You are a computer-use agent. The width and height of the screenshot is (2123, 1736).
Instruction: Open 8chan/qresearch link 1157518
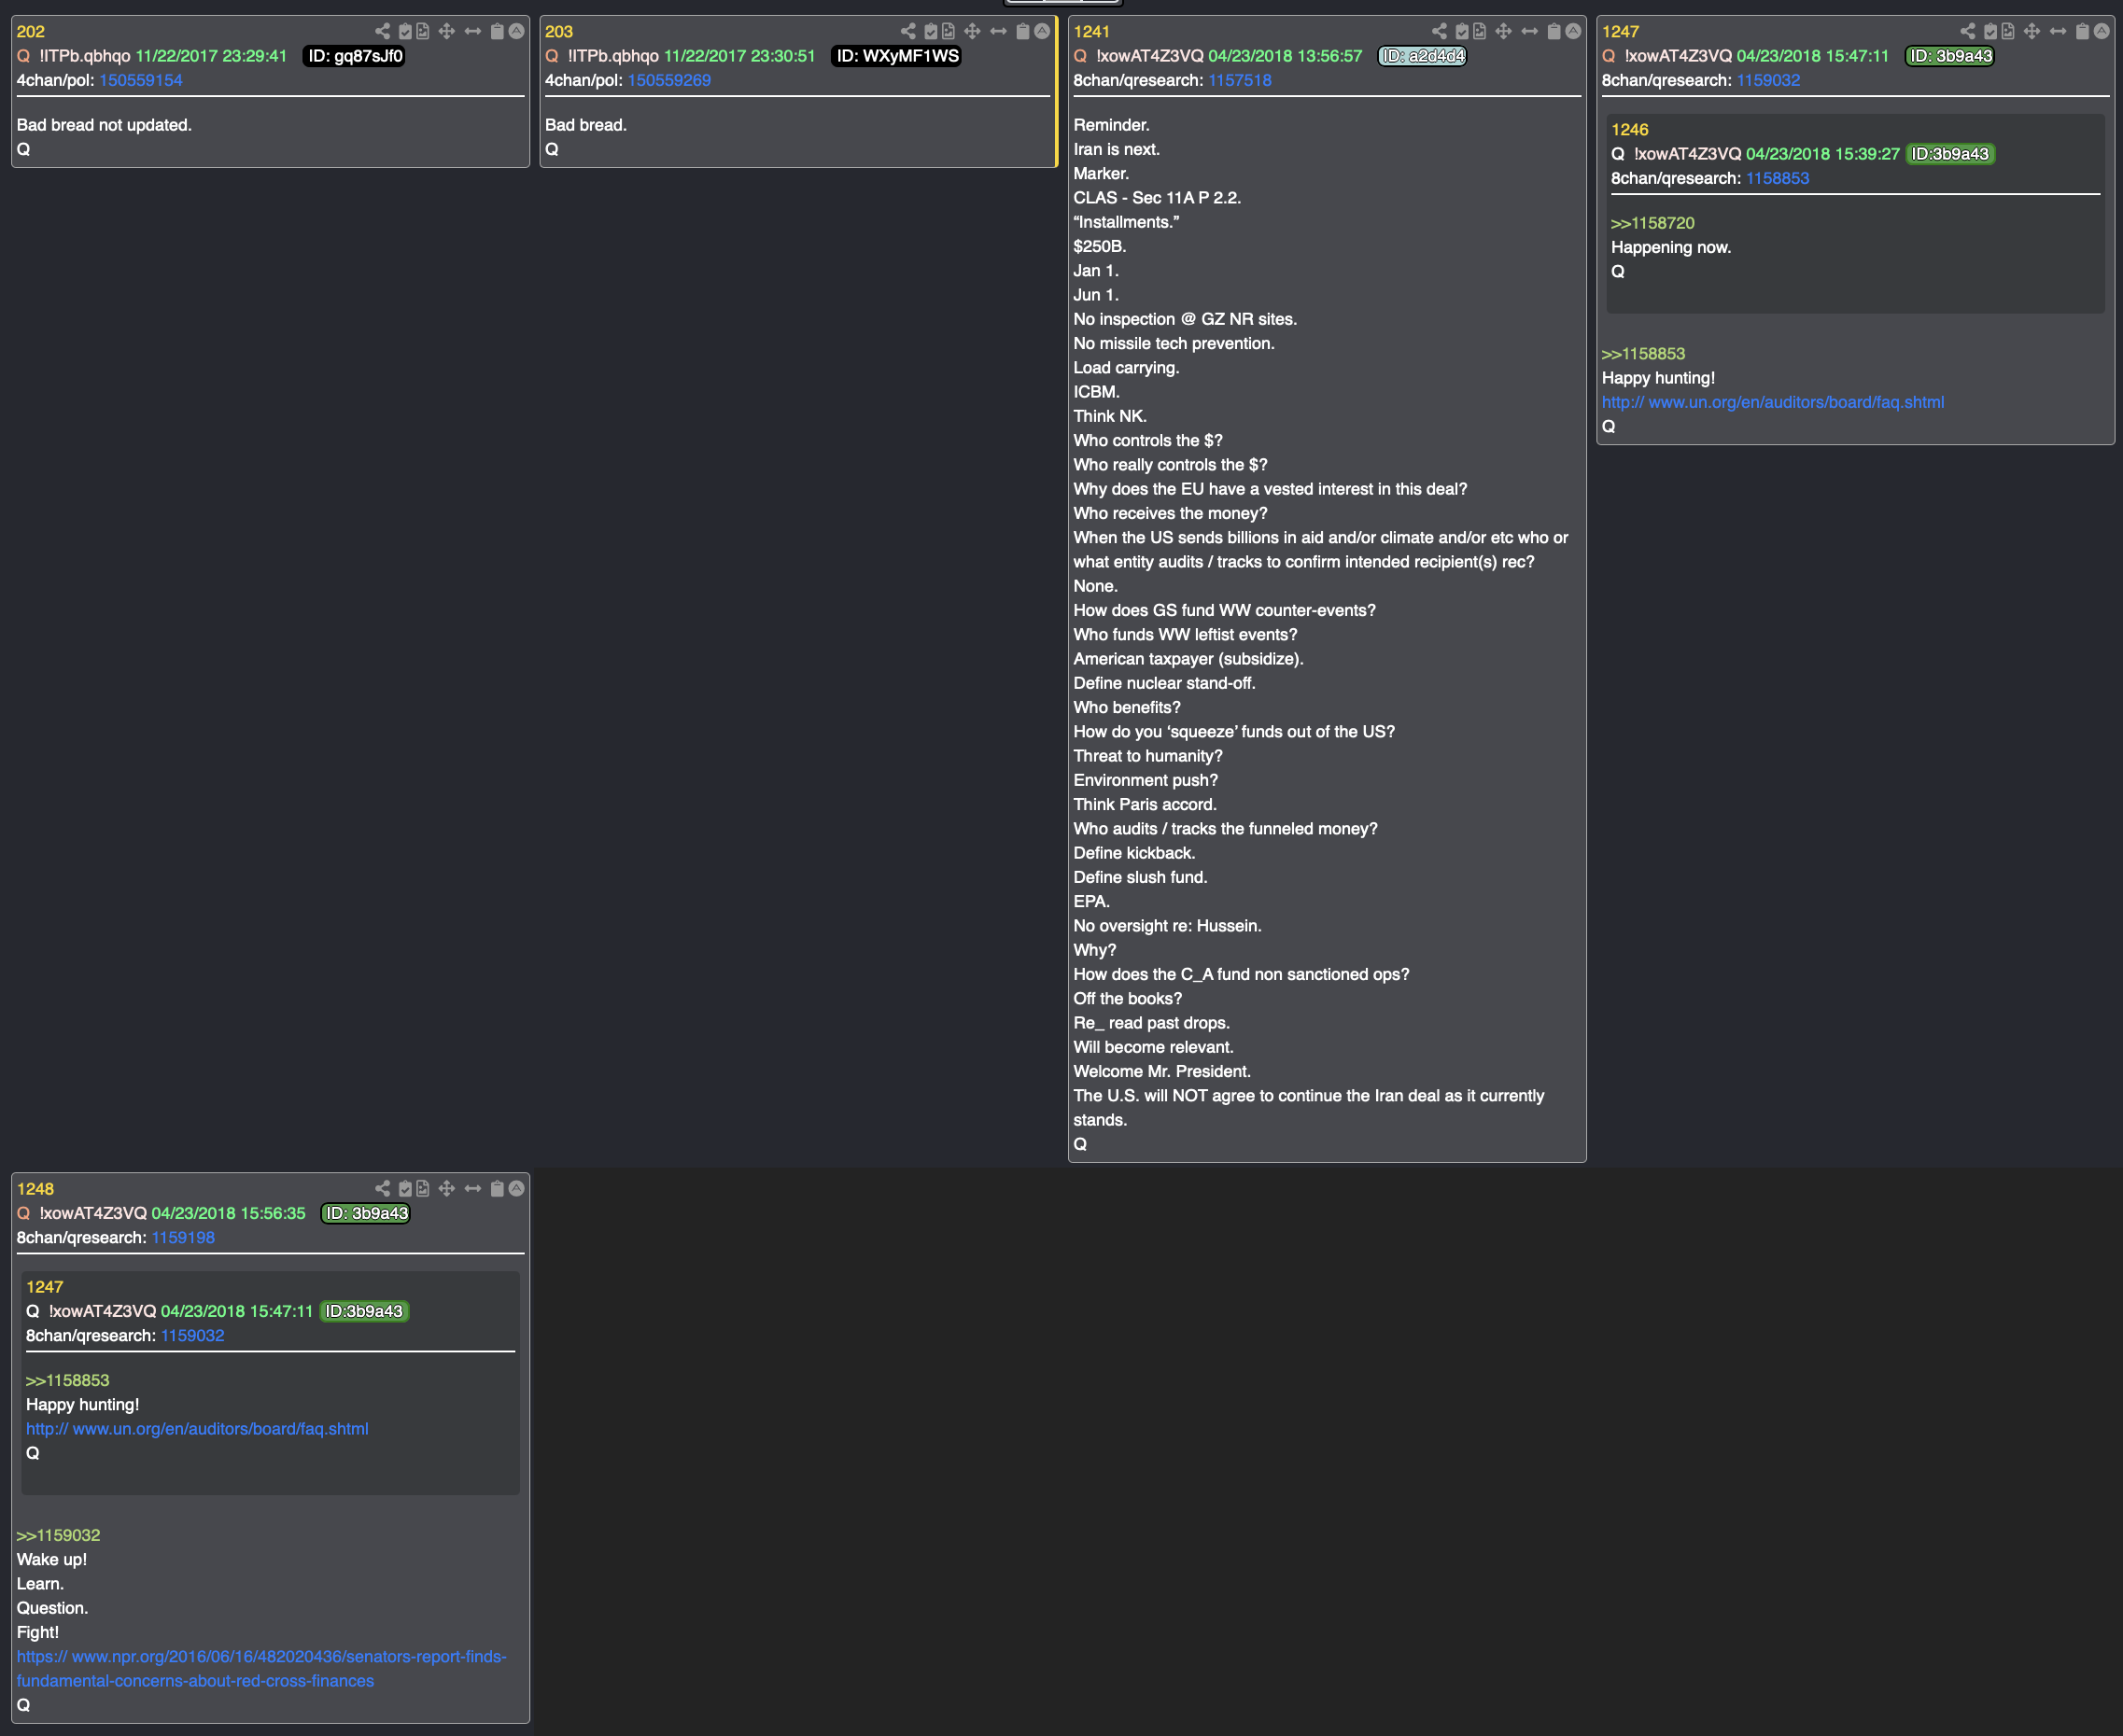pyautogui.click(x=1240, y=80)
